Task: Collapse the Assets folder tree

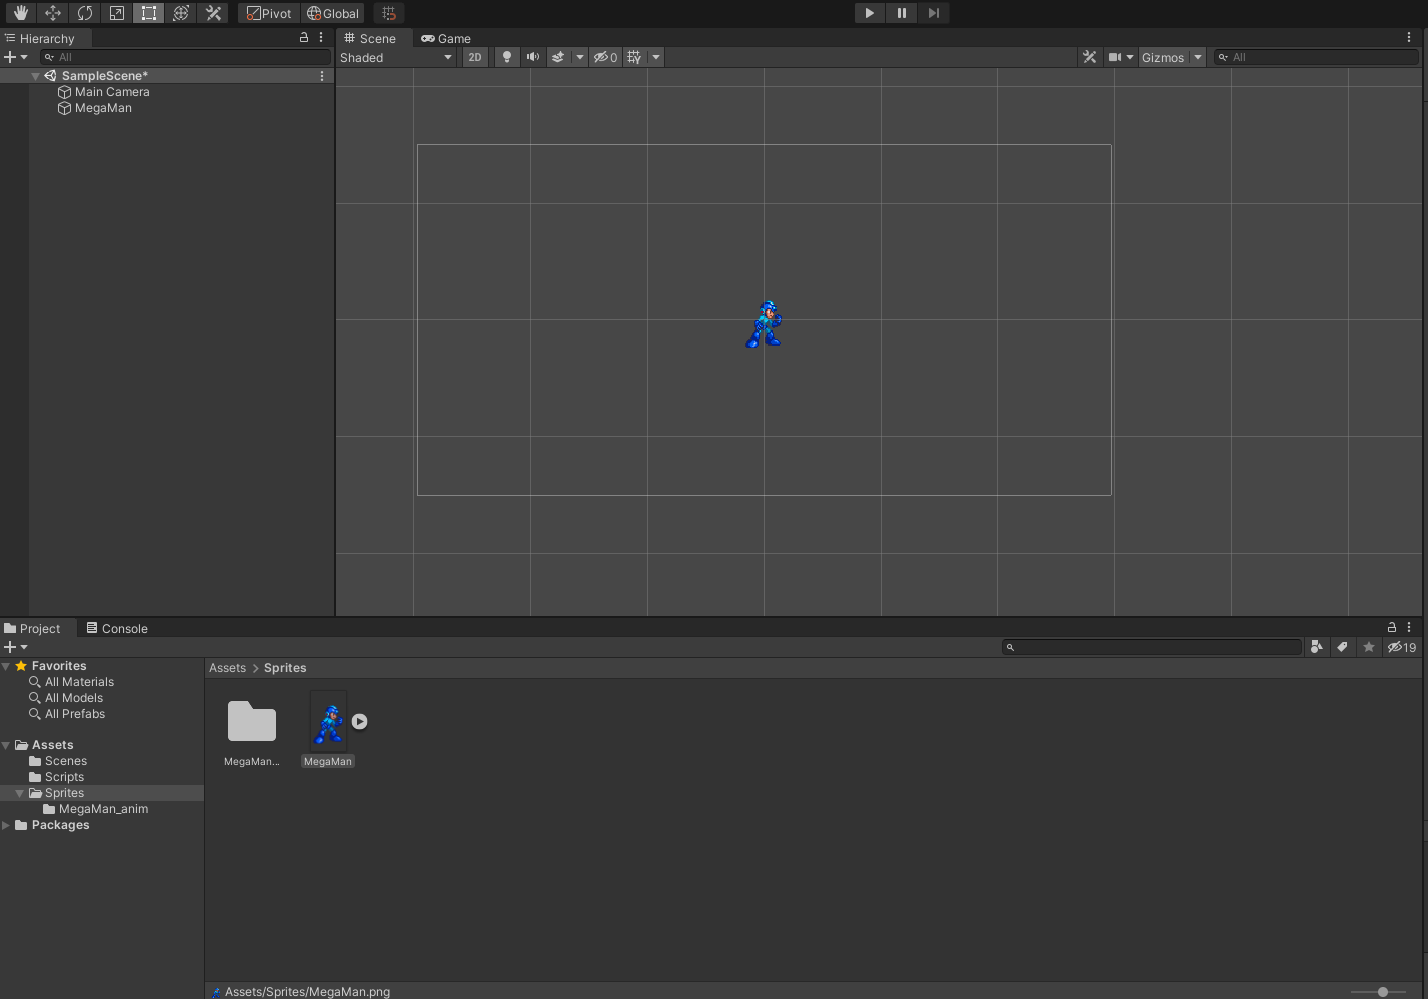Action: coord(6,745)
